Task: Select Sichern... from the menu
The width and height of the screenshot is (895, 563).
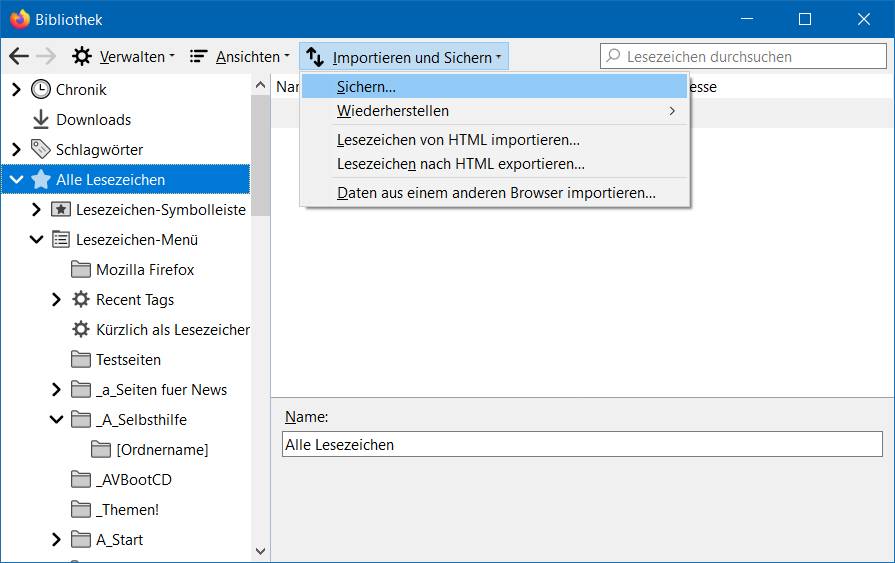Action: pos(366,87)
